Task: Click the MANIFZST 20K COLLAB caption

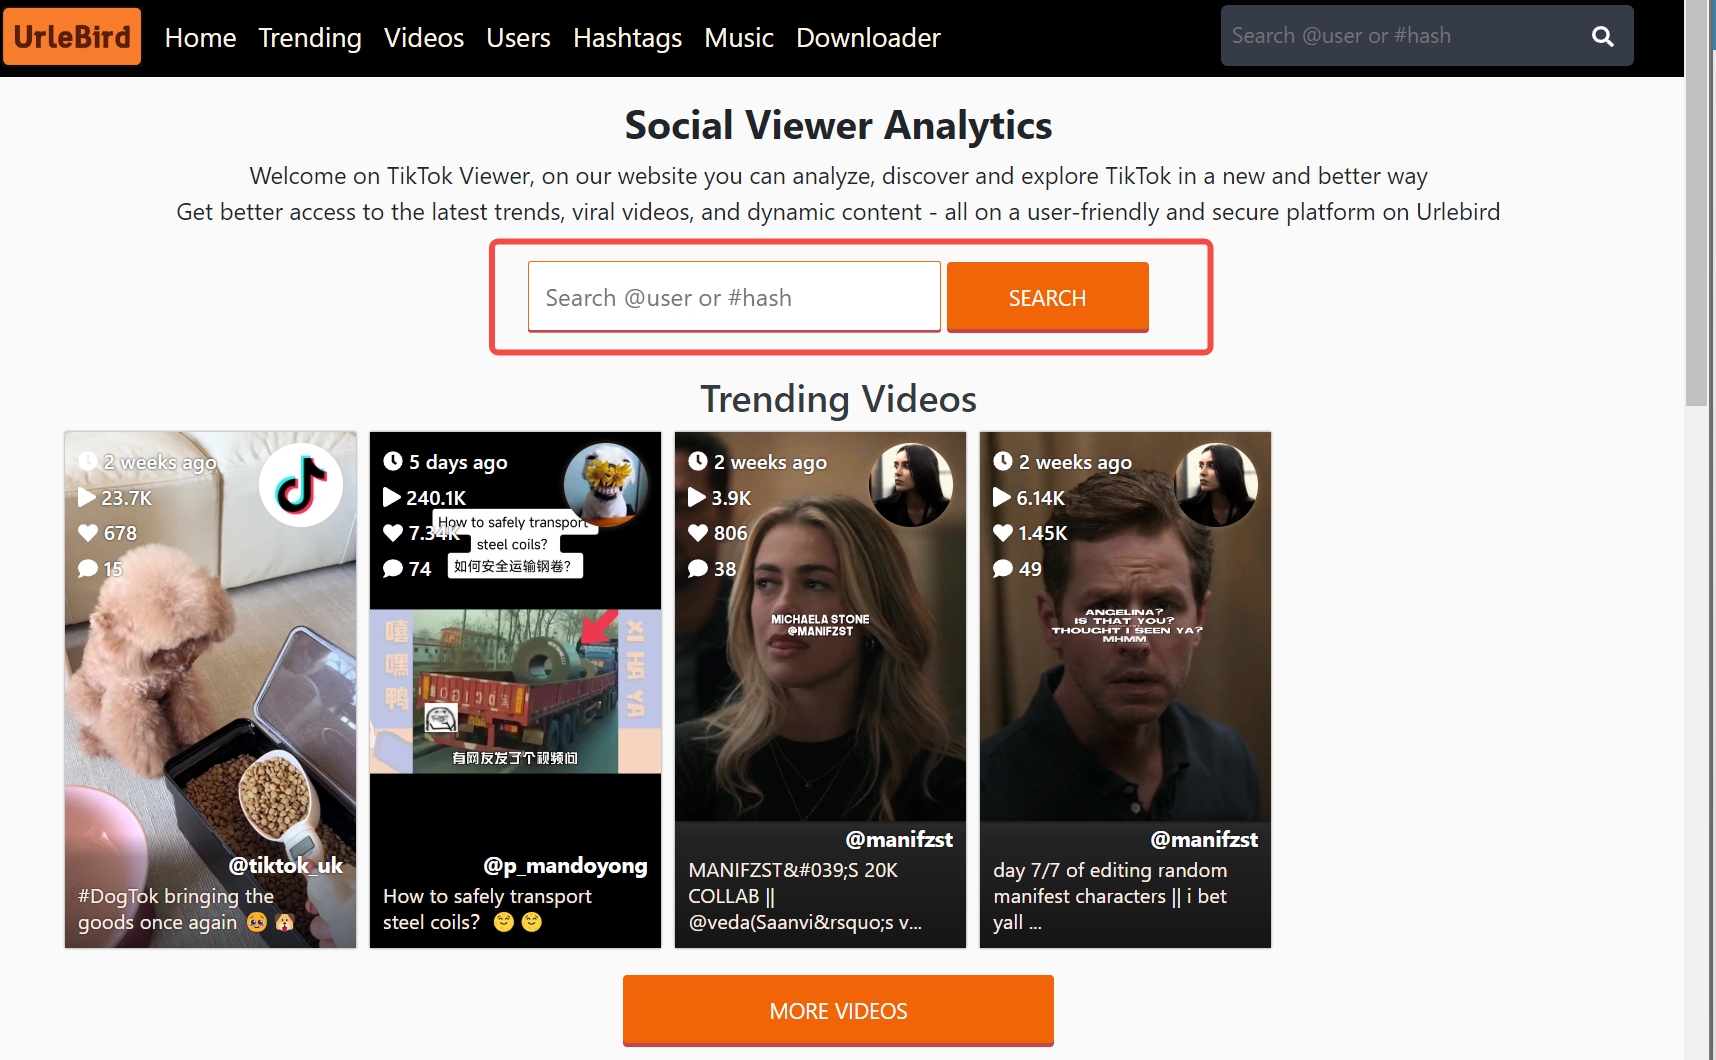Action: (x=805, y=896)
